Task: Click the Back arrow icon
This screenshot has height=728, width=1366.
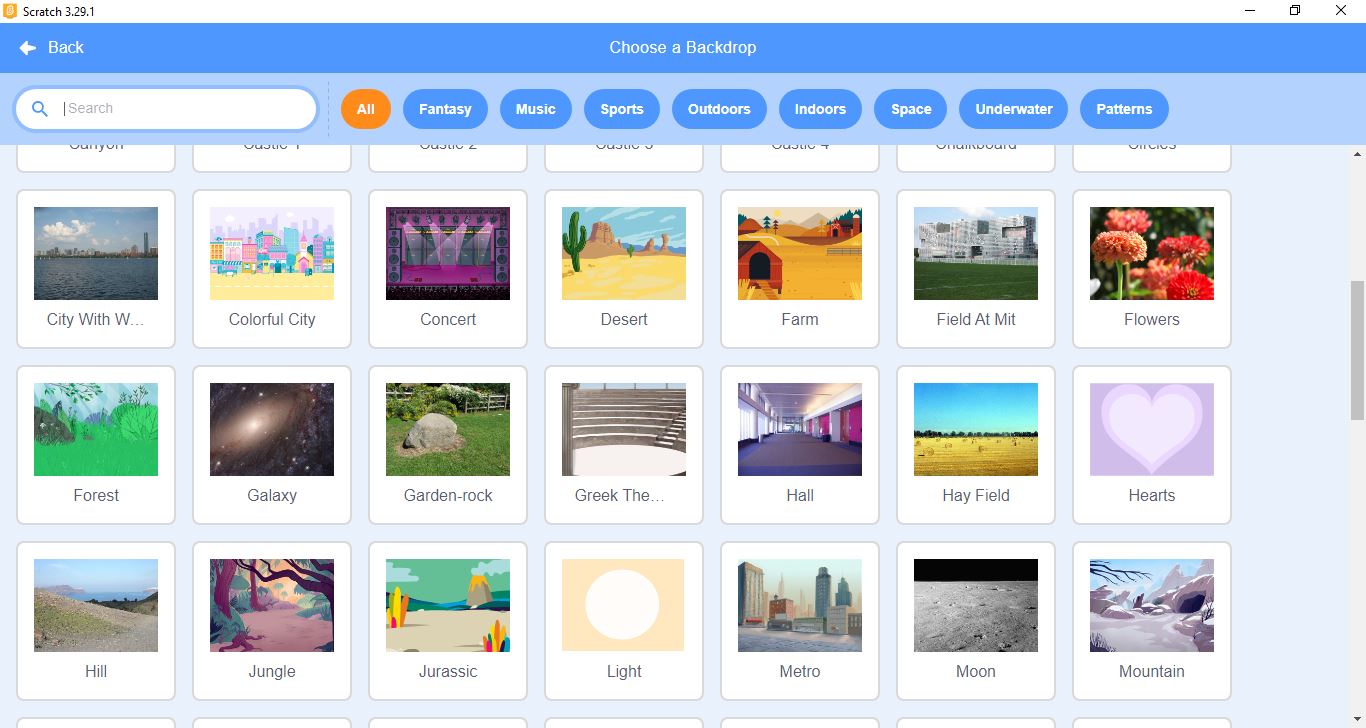Action: 28,47
